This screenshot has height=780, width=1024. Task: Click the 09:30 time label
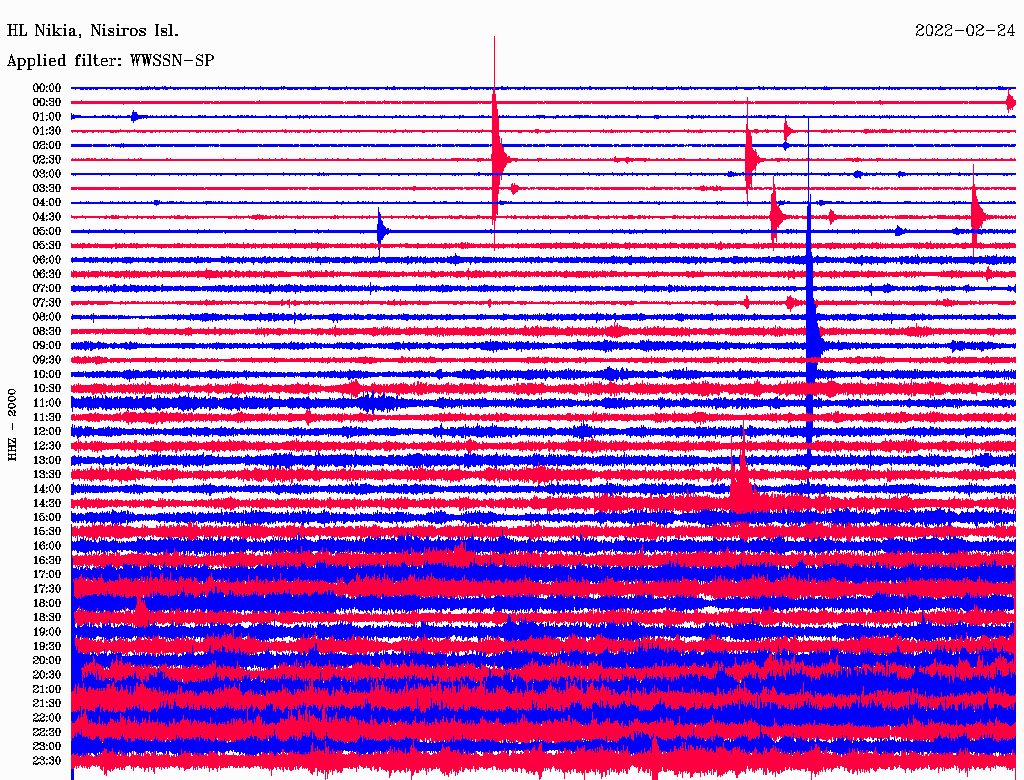[47, 360]
